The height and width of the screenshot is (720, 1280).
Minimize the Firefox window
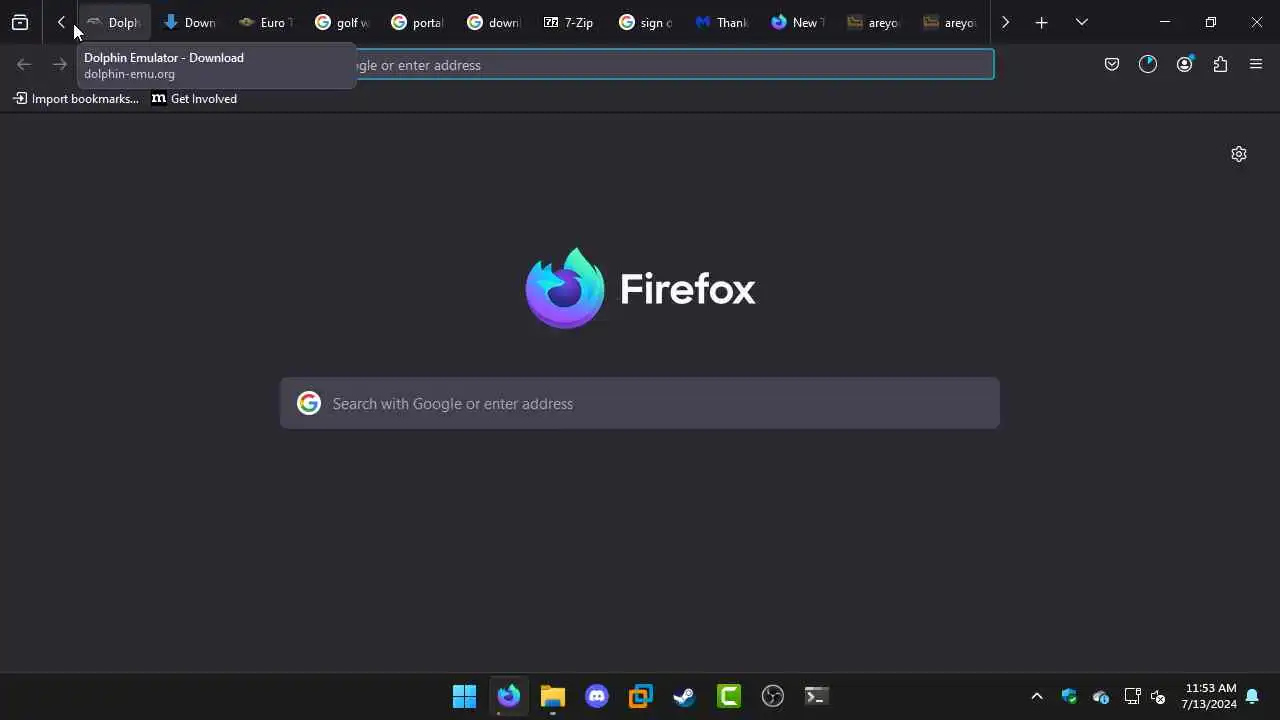[x=1165, y=22]
